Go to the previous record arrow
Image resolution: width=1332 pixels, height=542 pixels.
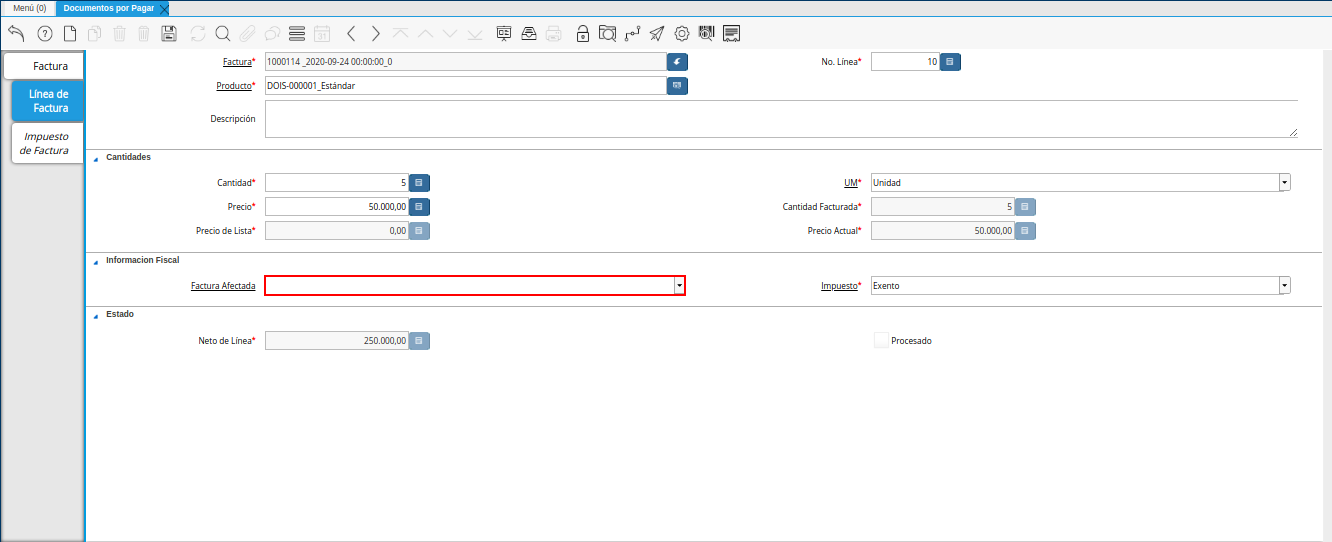pyautogui.click(x=351, y=33)
